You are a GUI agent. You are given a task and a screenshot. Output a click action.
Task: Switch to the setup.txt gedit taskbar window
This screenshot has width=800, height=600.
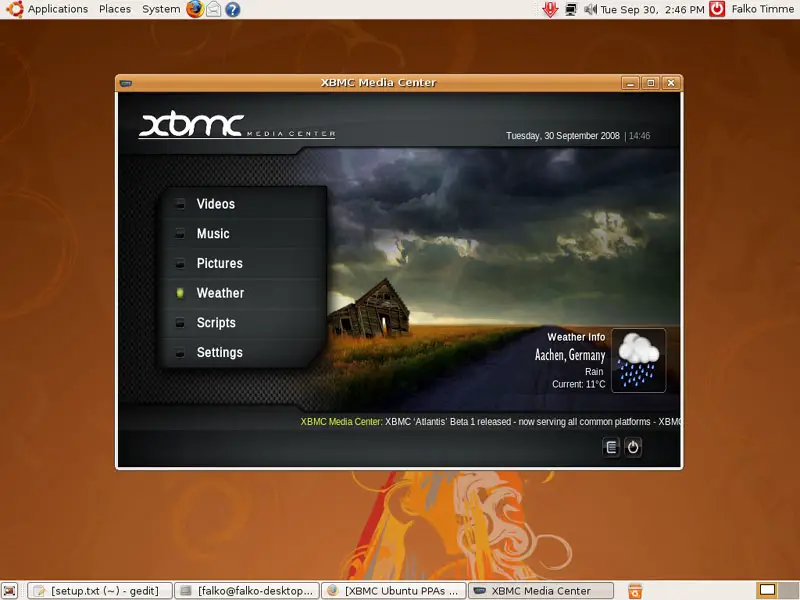click(x=100, y=591)
